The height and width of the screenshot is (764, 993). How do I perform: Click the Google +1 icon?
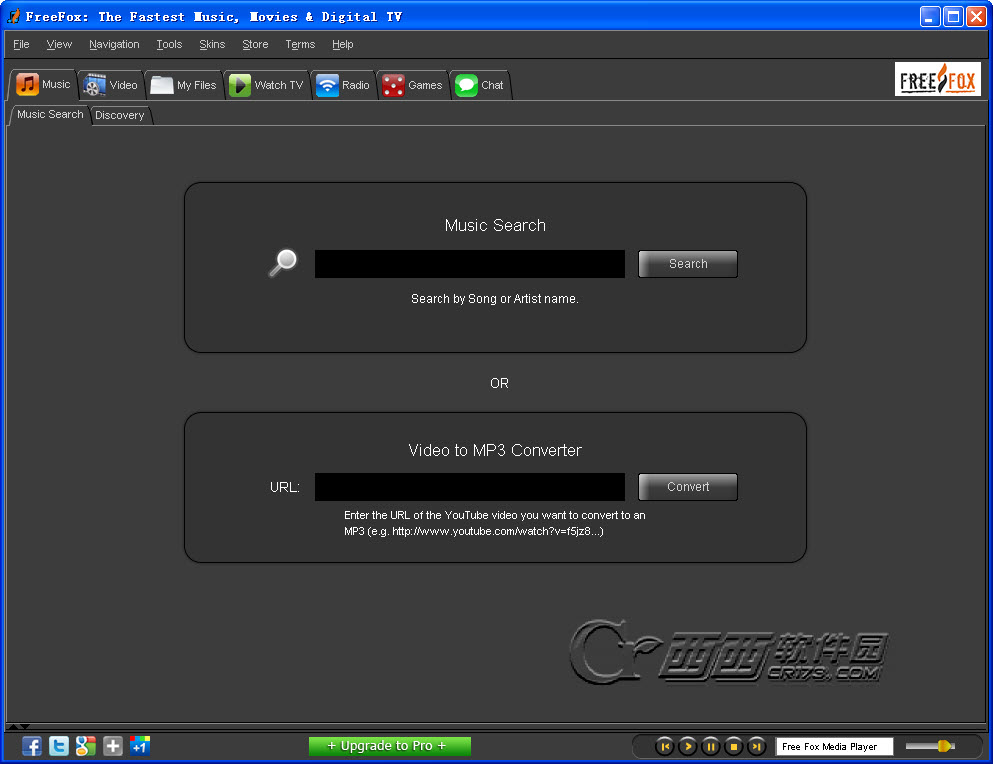[139, 746]
